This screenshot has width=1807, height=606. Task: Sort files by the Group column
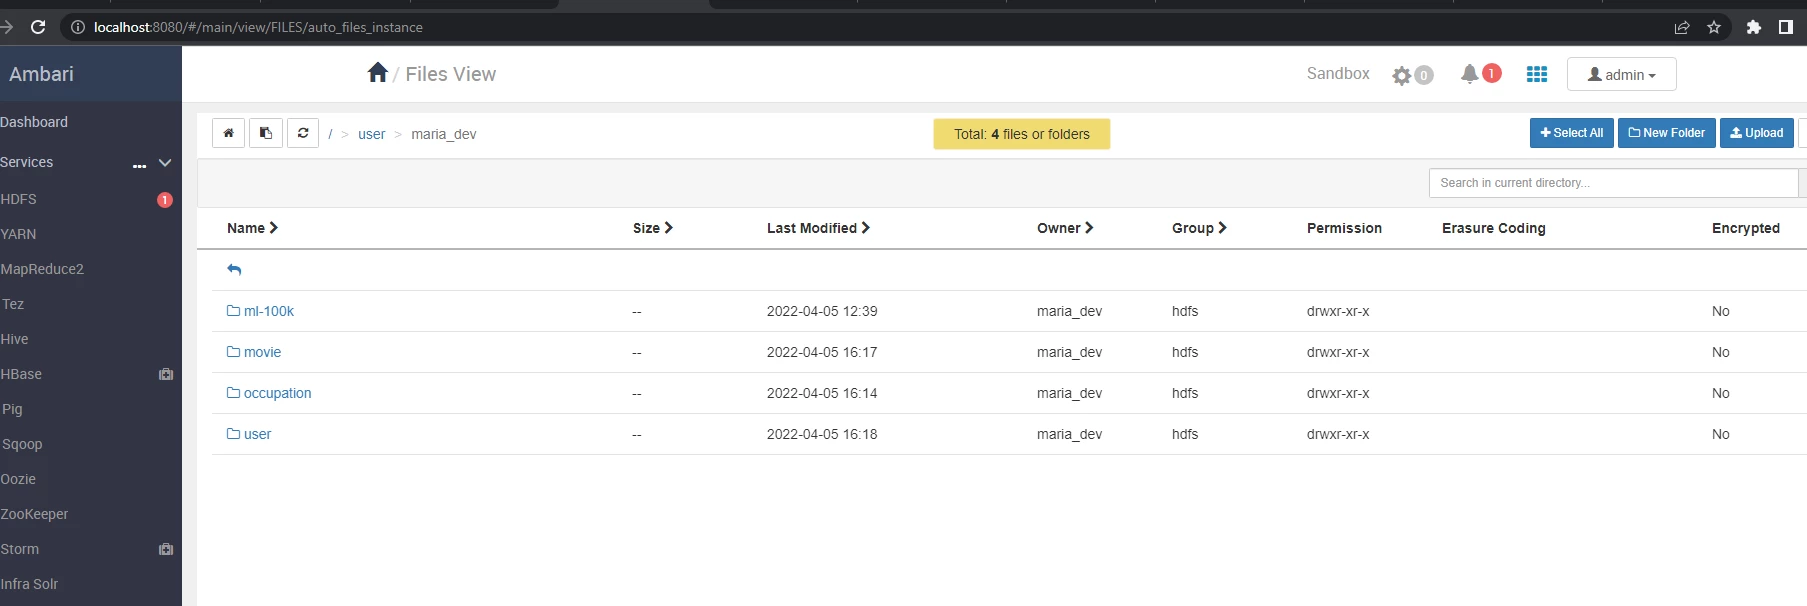(1199, 228)
